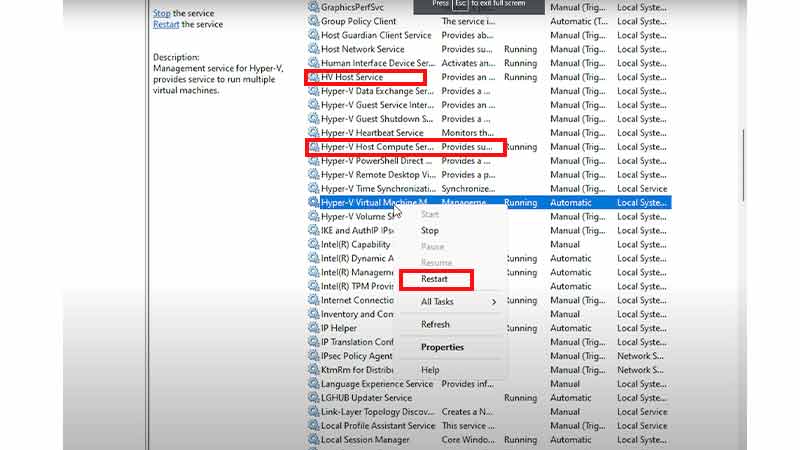Click the LGHUB Updater Service icon
This screenshot has height=450, width=800.
[313, 397]
